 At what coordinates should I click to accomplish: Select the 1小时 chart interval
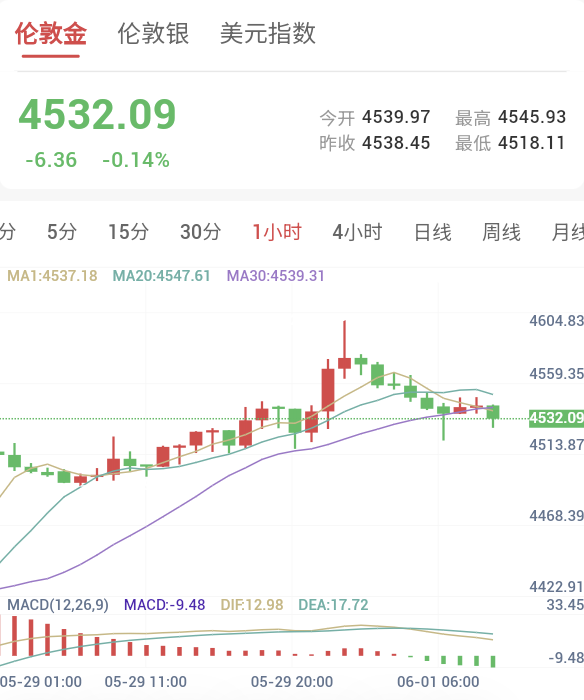click(277, 232)
